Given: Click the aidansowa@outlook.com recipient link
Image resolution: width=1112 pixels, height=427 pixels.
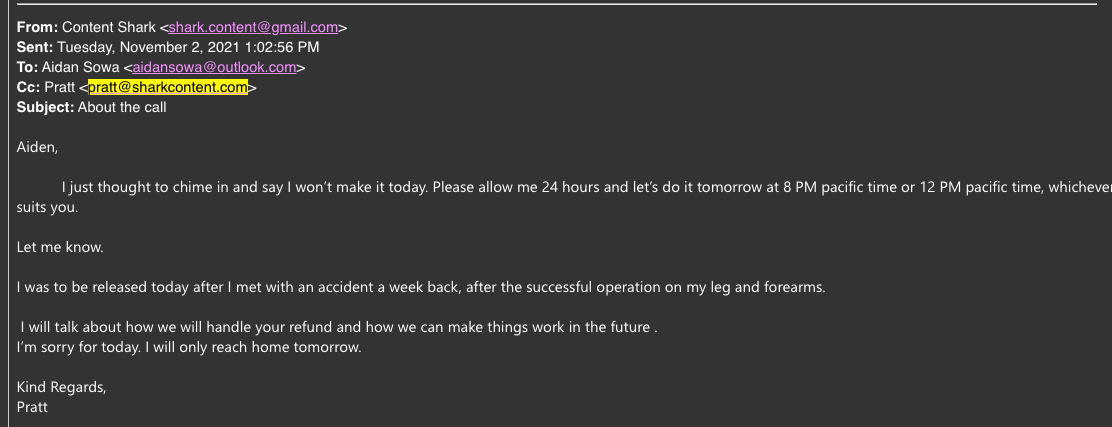Looking at the screenshot, I should [214, 67].
